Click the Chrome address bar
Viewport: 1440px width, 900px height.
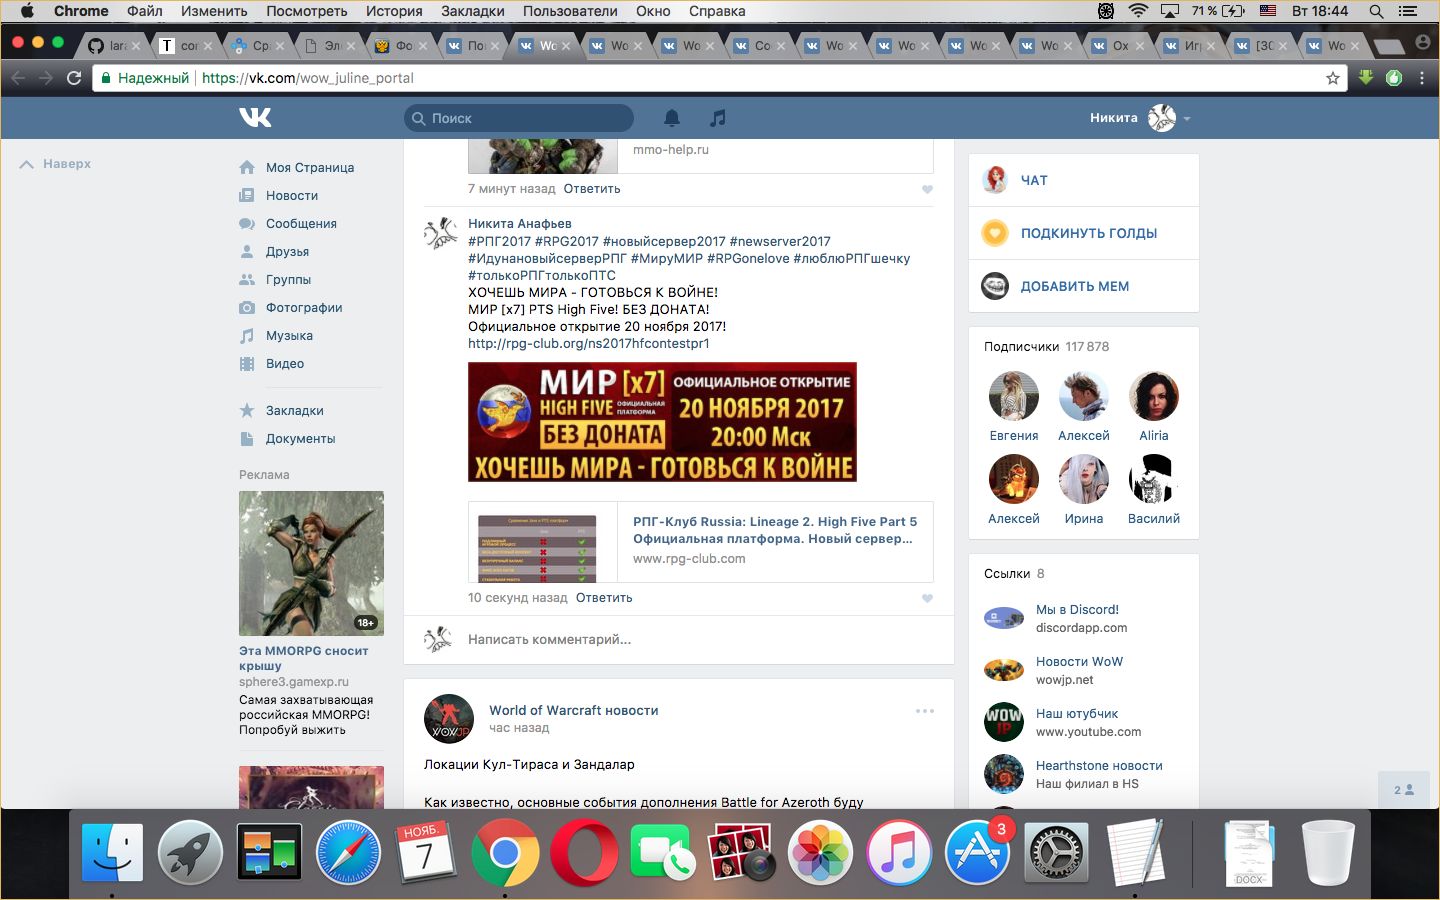(x=720, y=78)
